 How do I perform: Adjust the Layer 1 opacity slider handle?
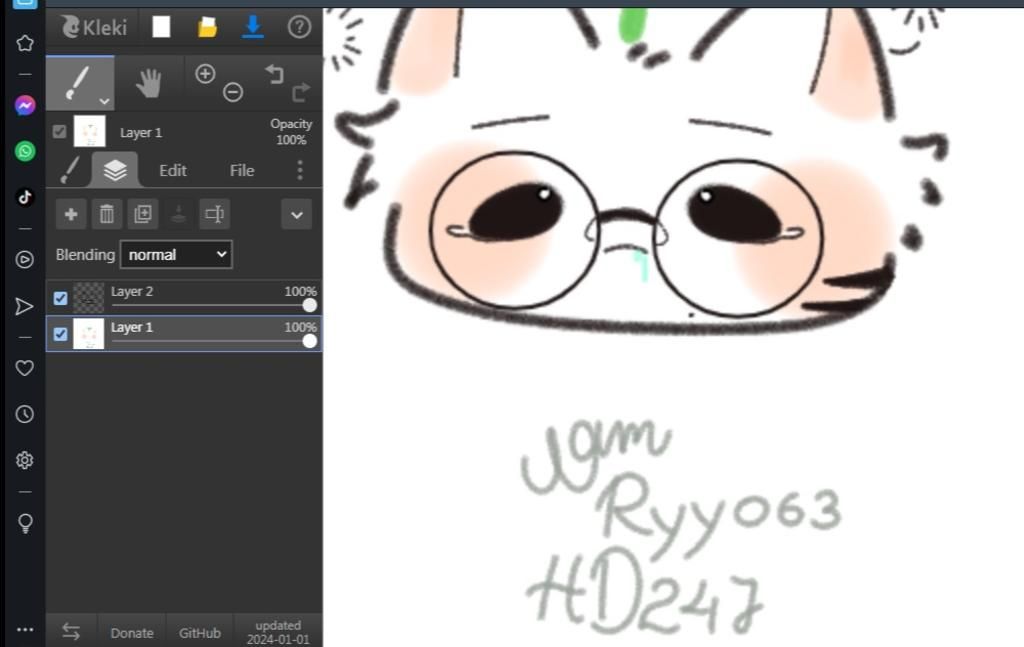coord(310,341)
